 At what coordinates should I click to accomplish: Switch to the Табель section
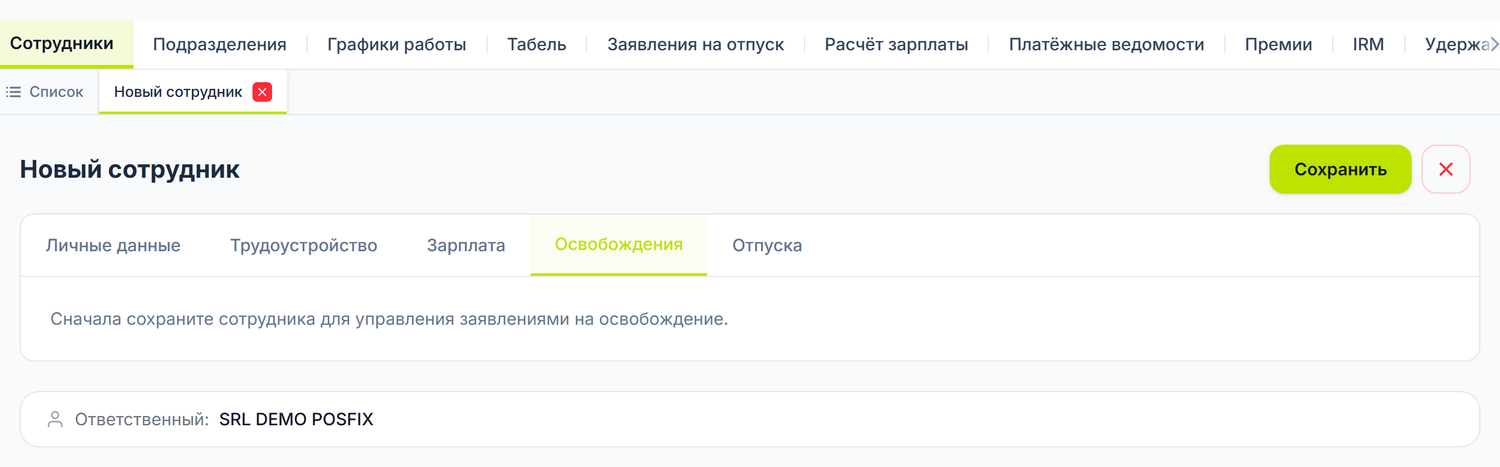(537, 45)
